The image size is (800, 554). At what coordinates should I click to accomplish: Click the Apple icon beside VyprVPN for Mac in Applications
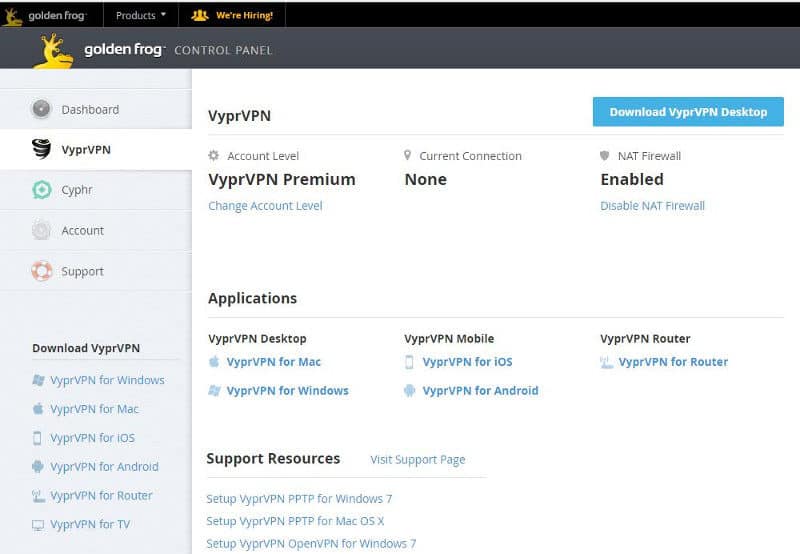point(214,362)
